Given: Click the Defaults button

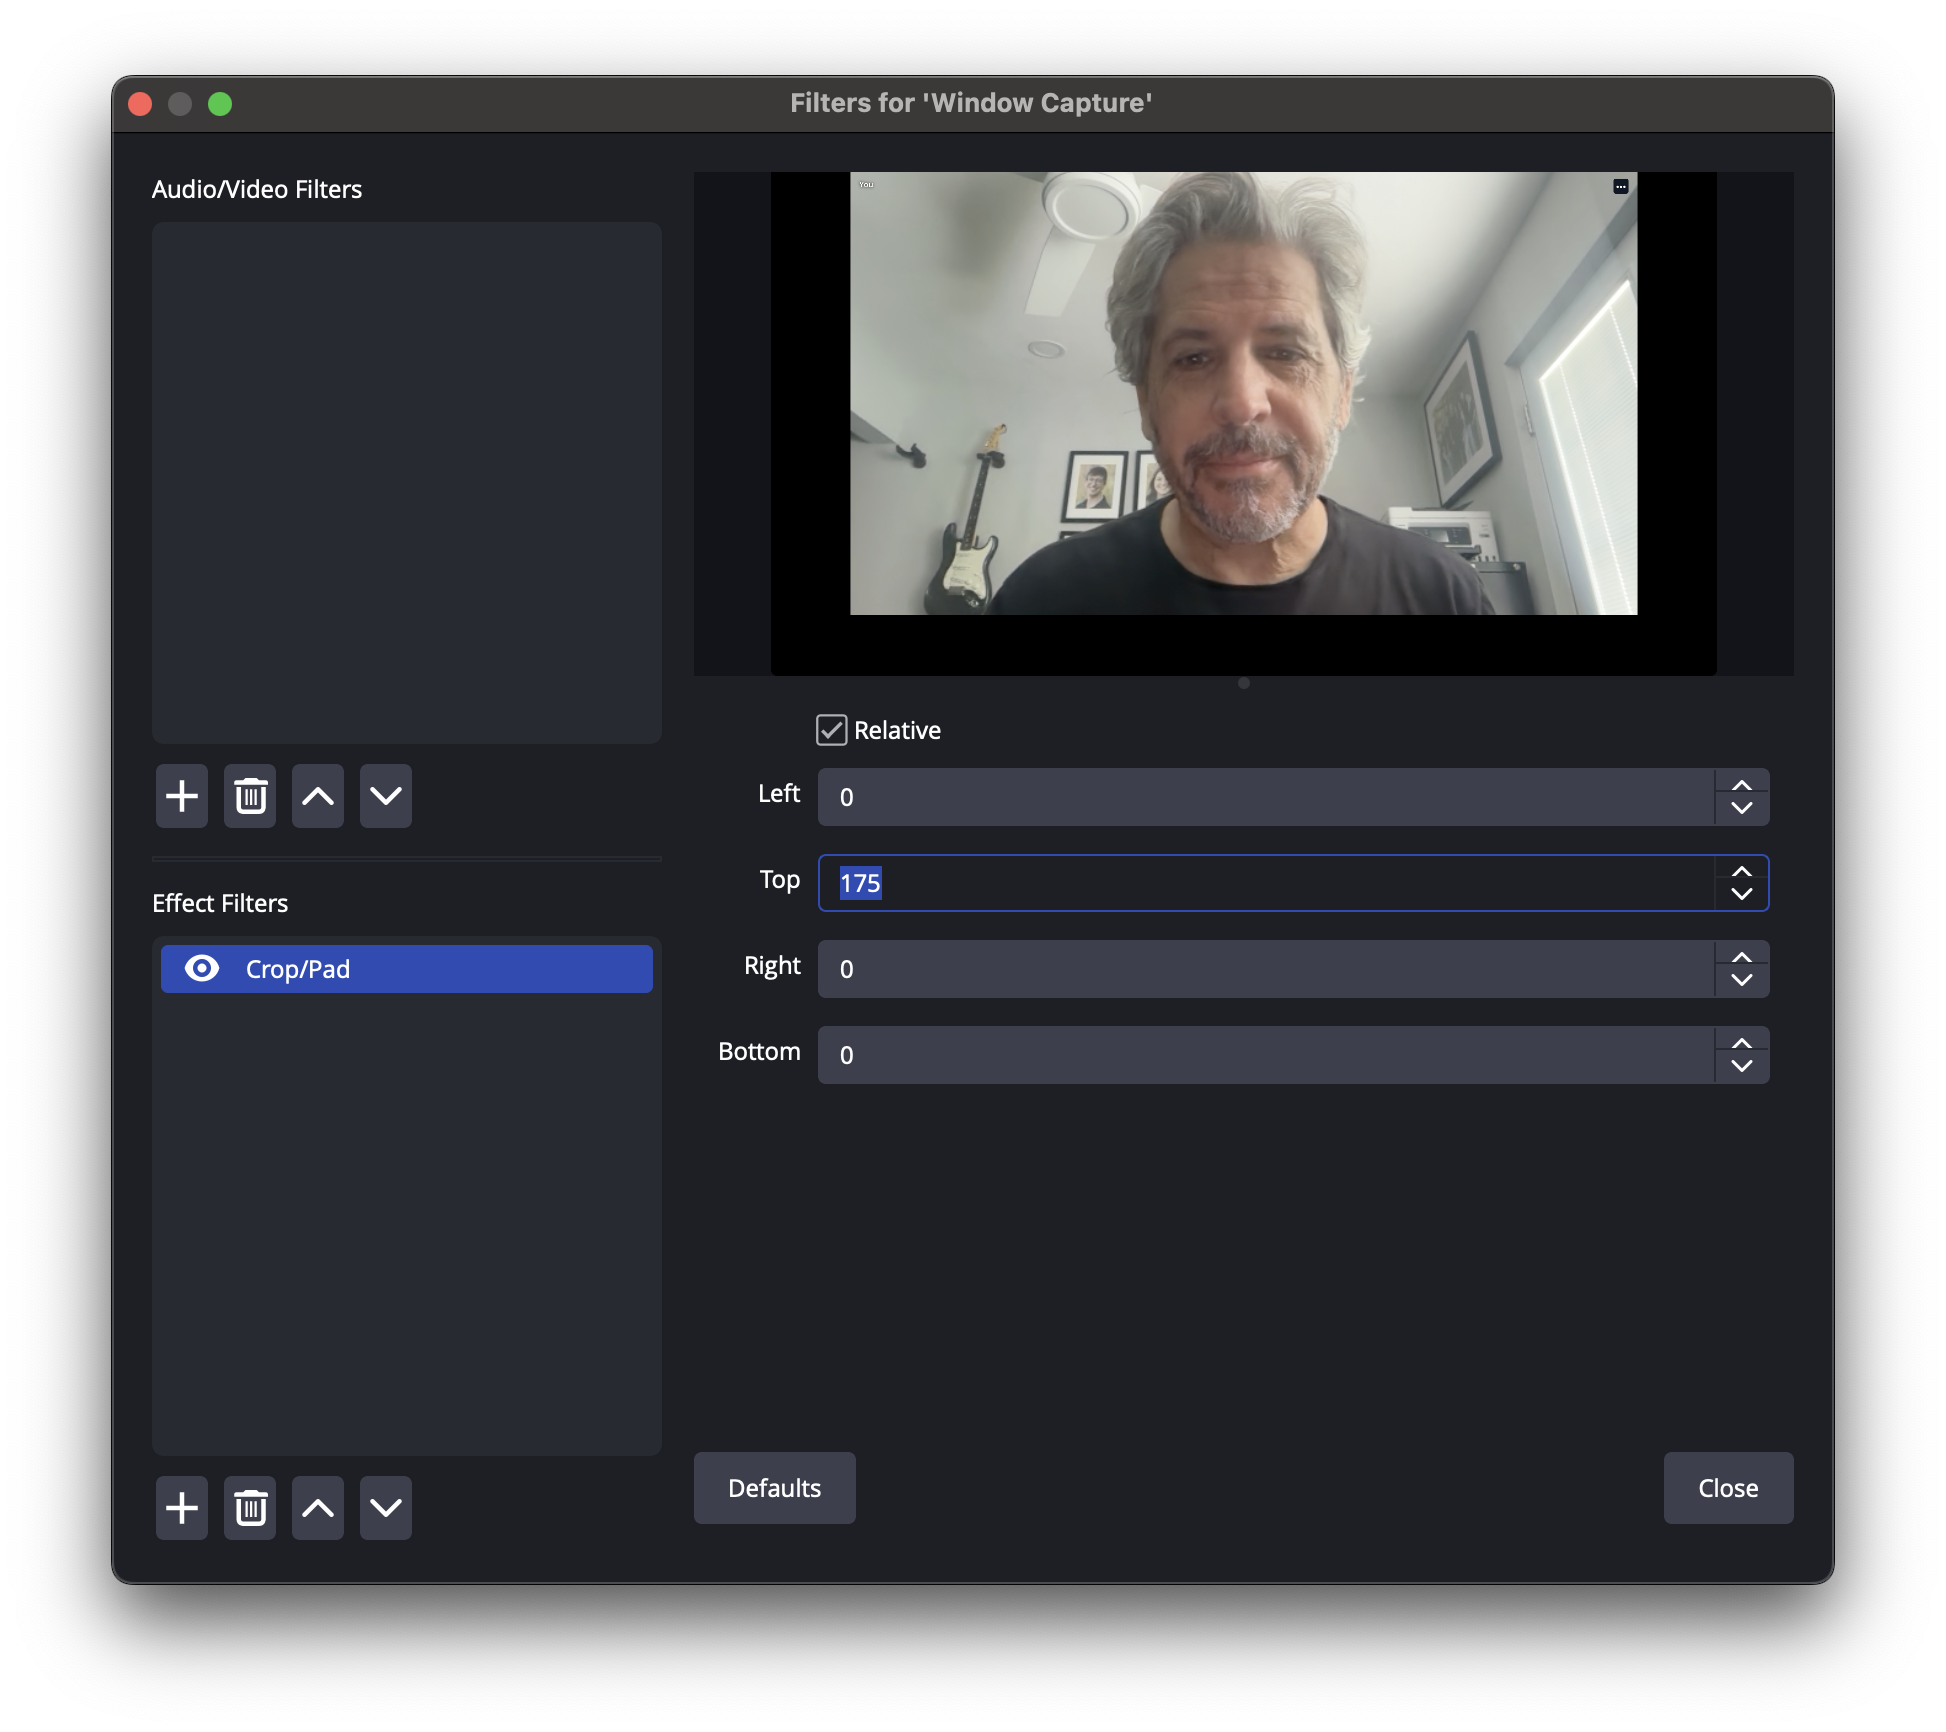Looking at the screenshot, I should pos(775,1488).
